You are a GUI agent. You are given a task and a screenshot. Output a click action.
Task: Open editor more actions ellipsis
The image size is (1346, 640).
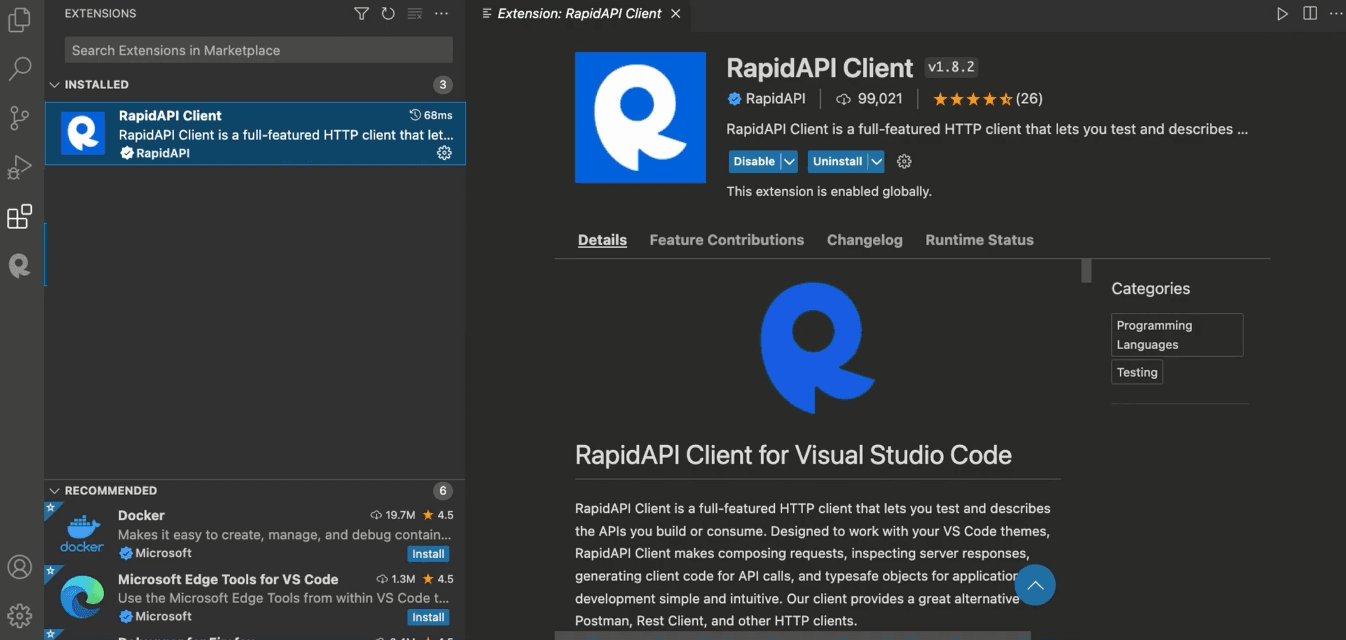1334,14
